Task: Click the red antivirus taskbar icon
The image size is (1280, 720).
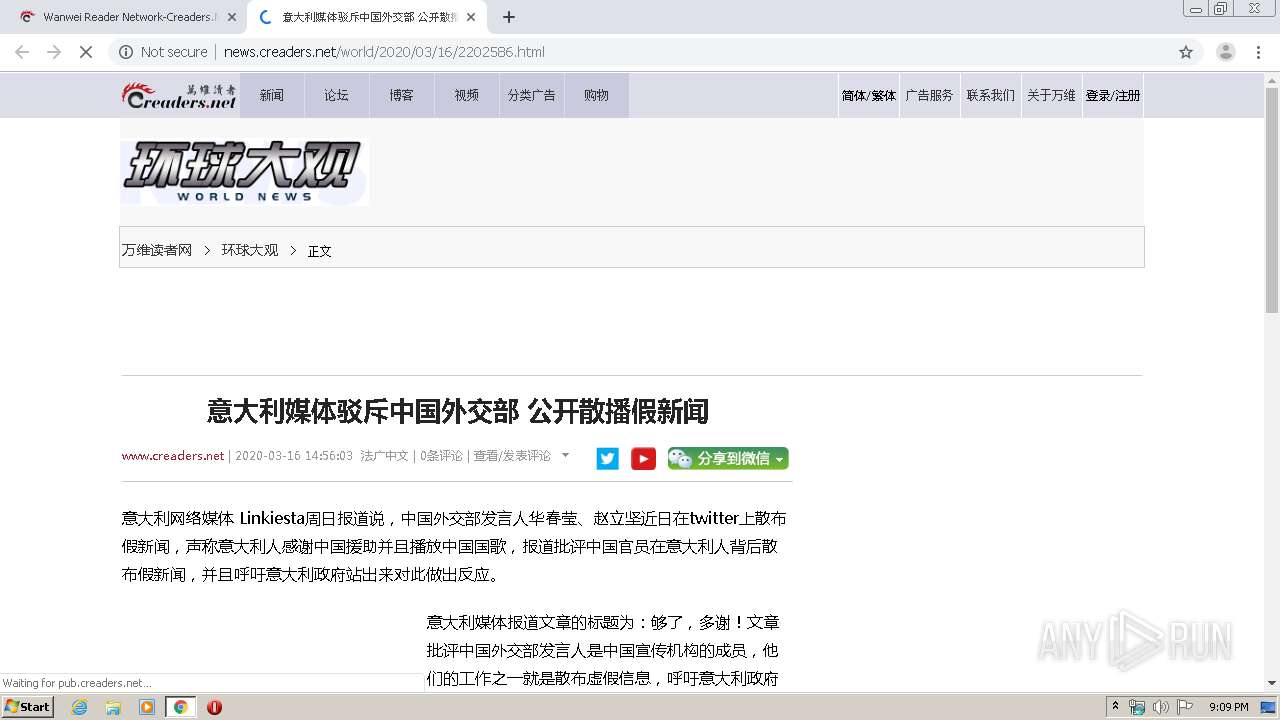Action: [214, 707]
